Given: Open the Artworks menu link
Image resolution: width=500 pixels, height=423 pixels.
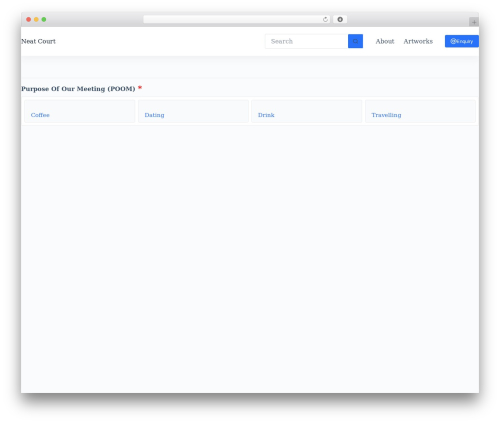Looking at the screenshot, I should [x=418, y=41].
